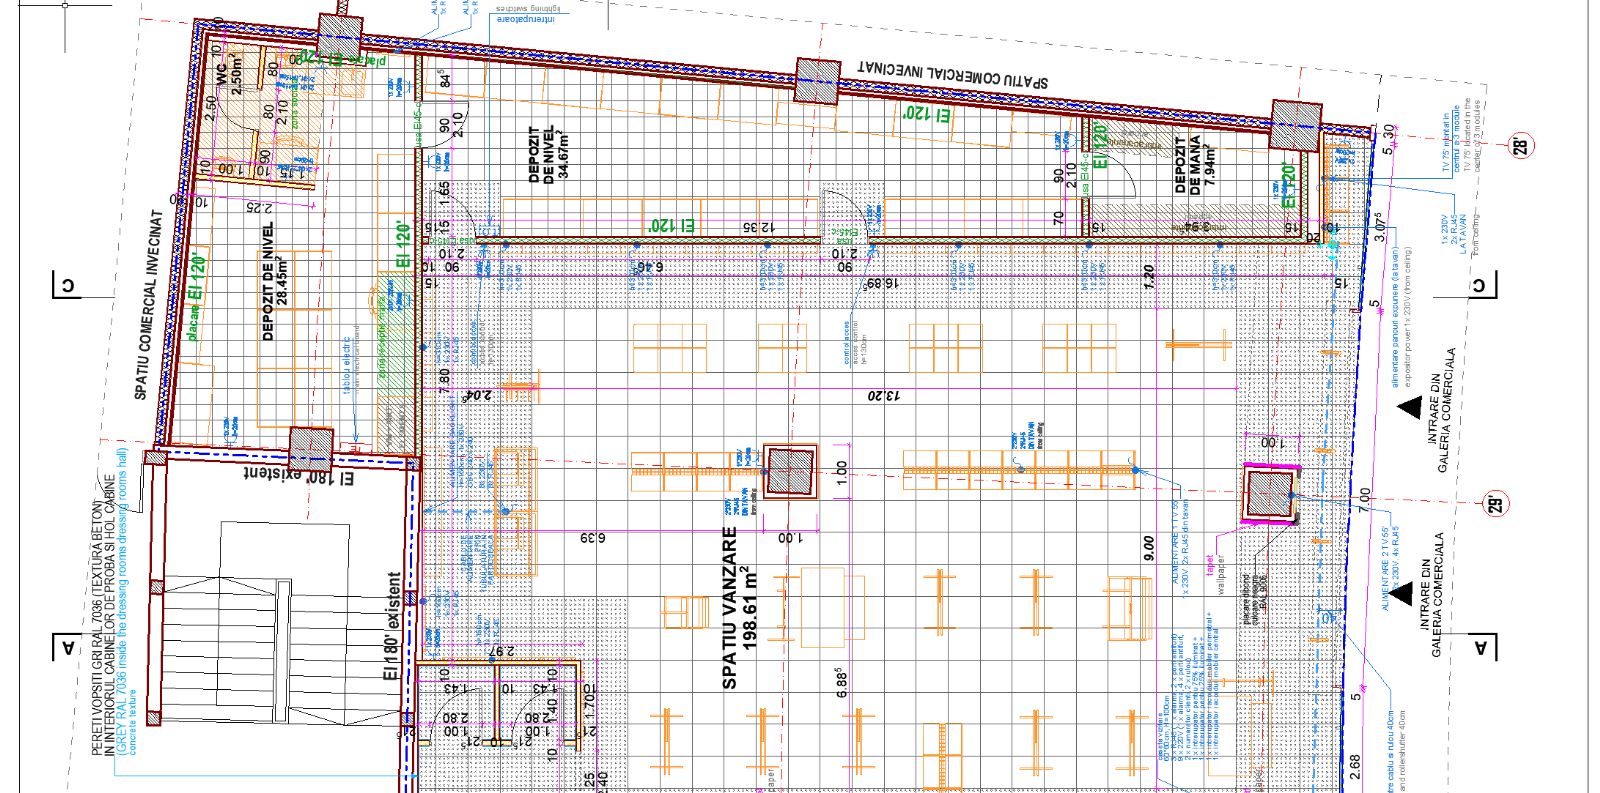Click the grid axis bubble labeled 28'

pos(1521,146)
